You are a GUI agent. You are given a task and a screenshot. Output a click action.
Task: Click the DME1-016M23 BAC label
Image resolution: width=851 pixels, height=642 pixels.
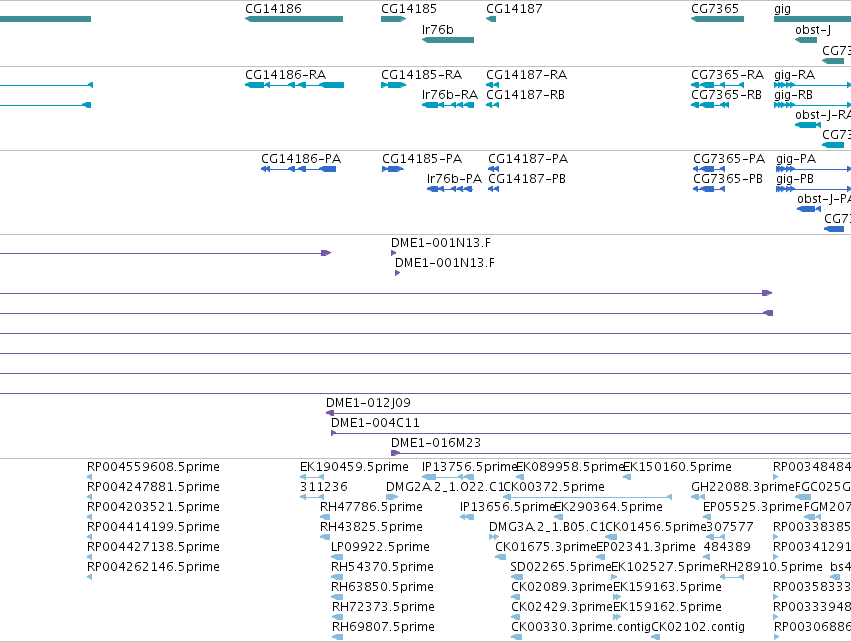coord(436,443)
